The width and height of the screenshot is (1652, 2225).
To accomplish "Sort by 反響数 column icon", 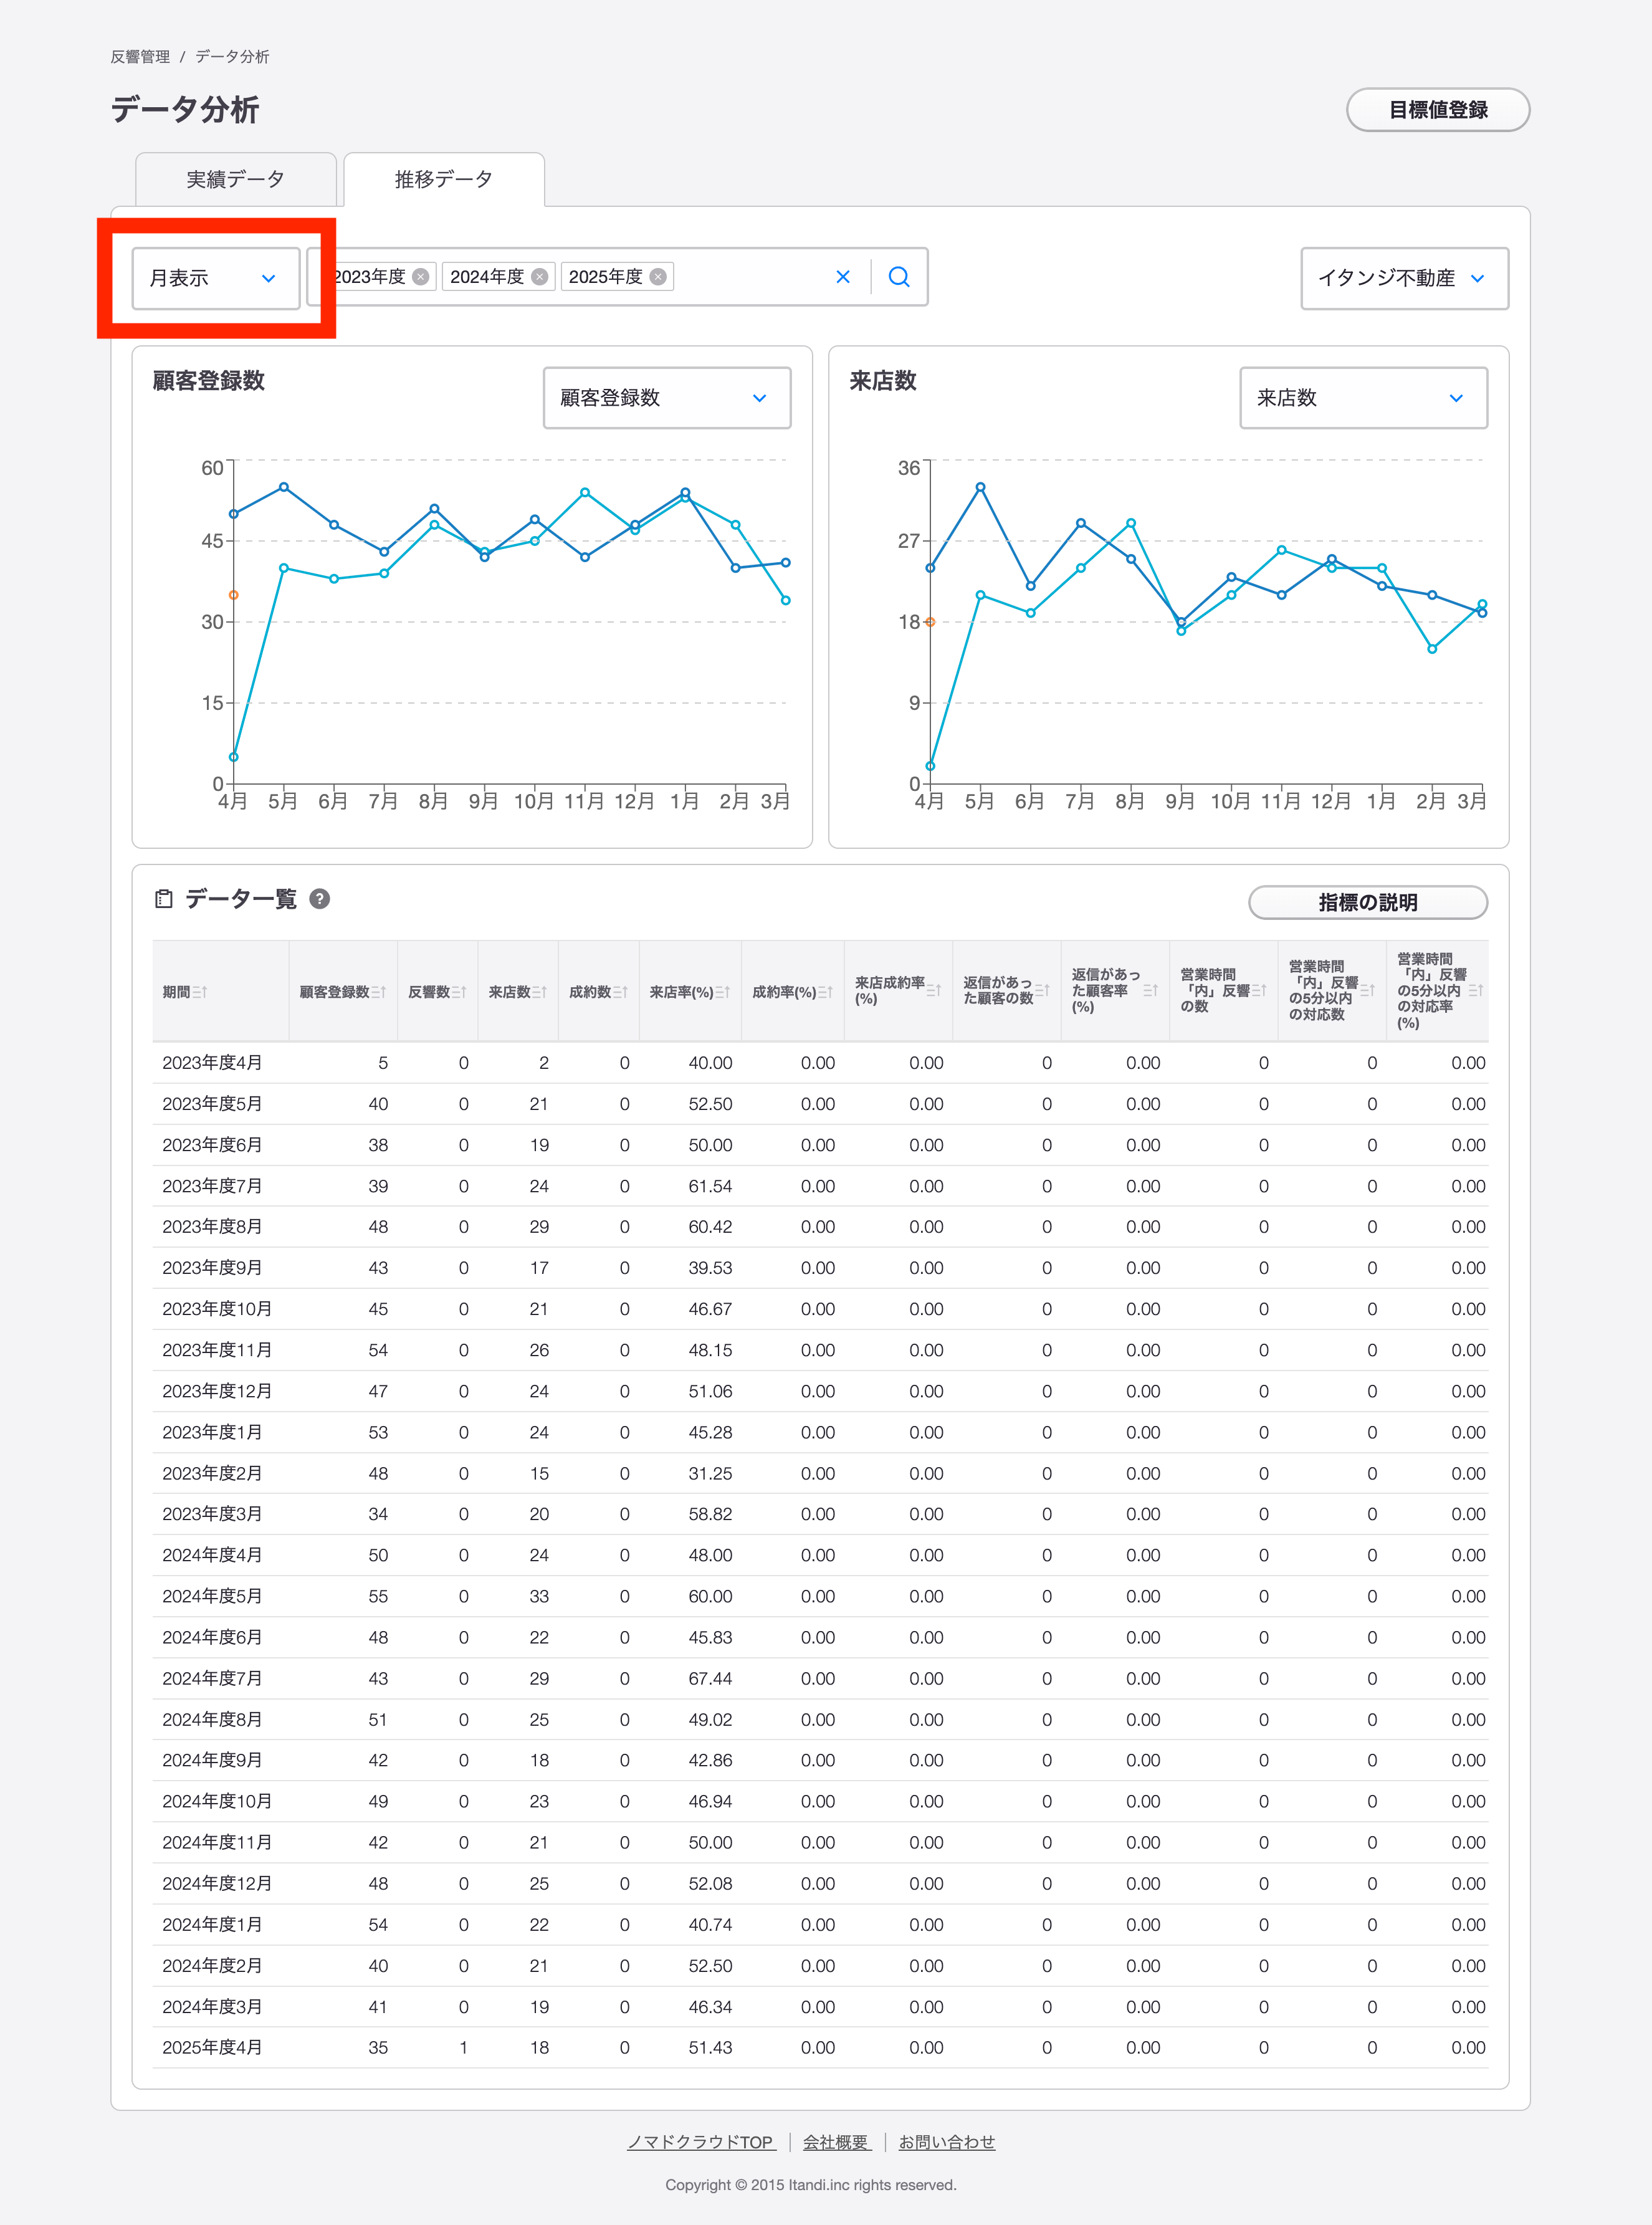I will click(459, 992).
